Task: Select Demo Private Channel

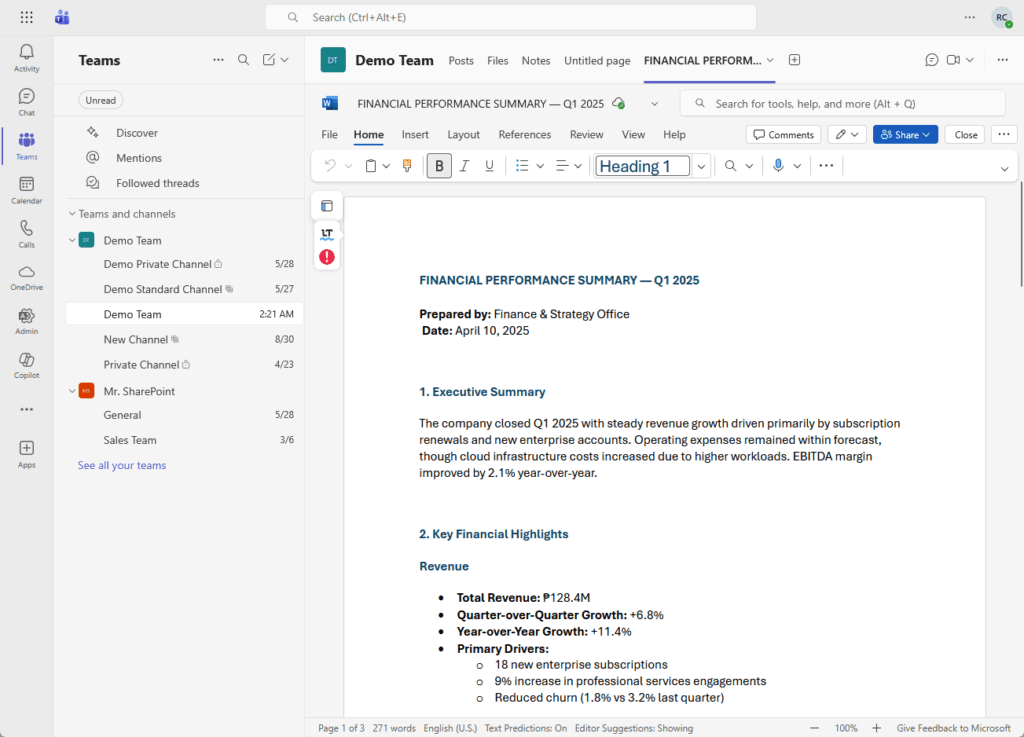Action: (x=183, y=264)
